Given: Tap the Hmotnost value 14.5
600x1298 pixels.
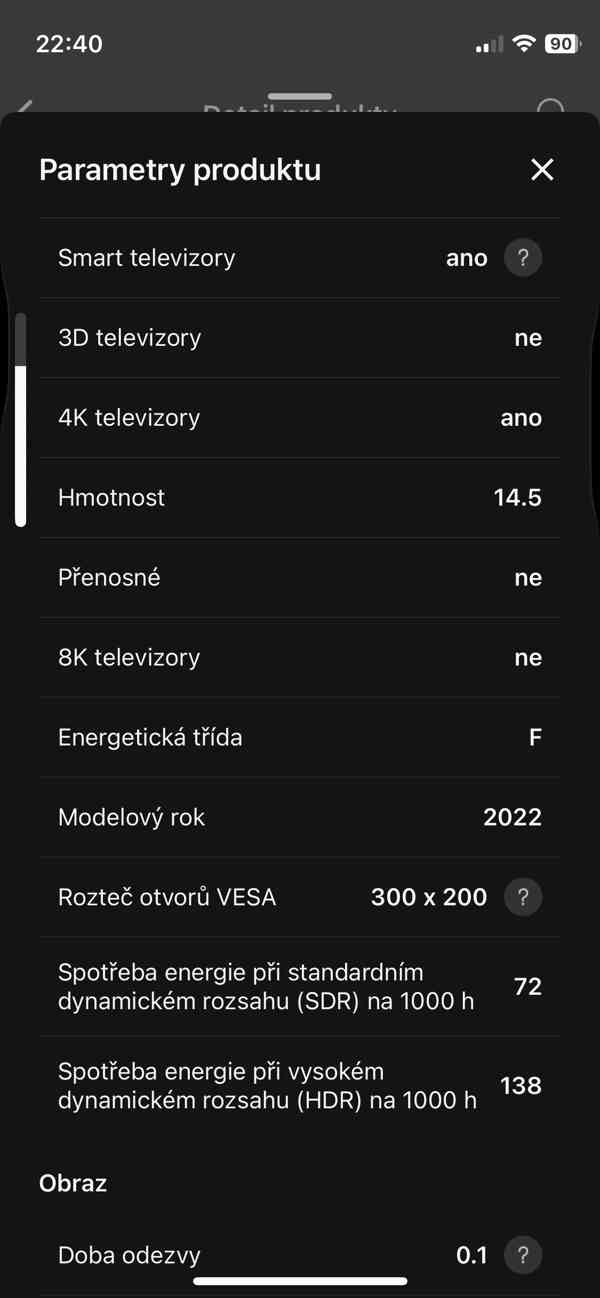Looking at the screenshot, I should tap(517, 498).
